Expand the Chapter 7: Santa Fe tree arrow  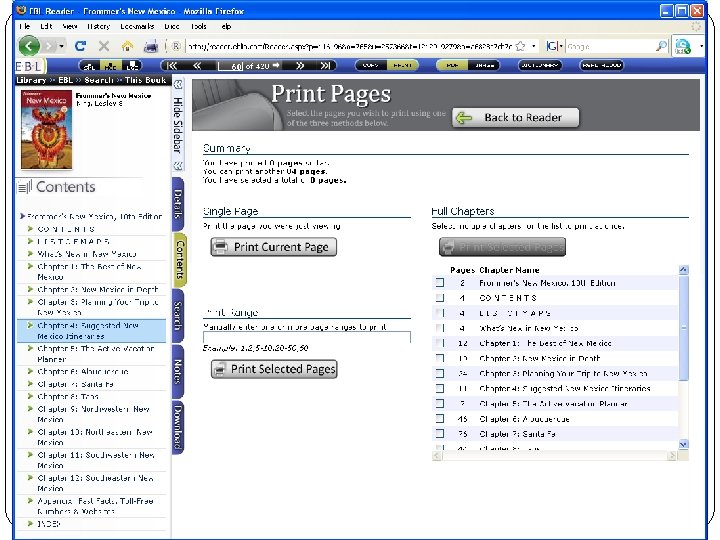click(x=30, y=383)
